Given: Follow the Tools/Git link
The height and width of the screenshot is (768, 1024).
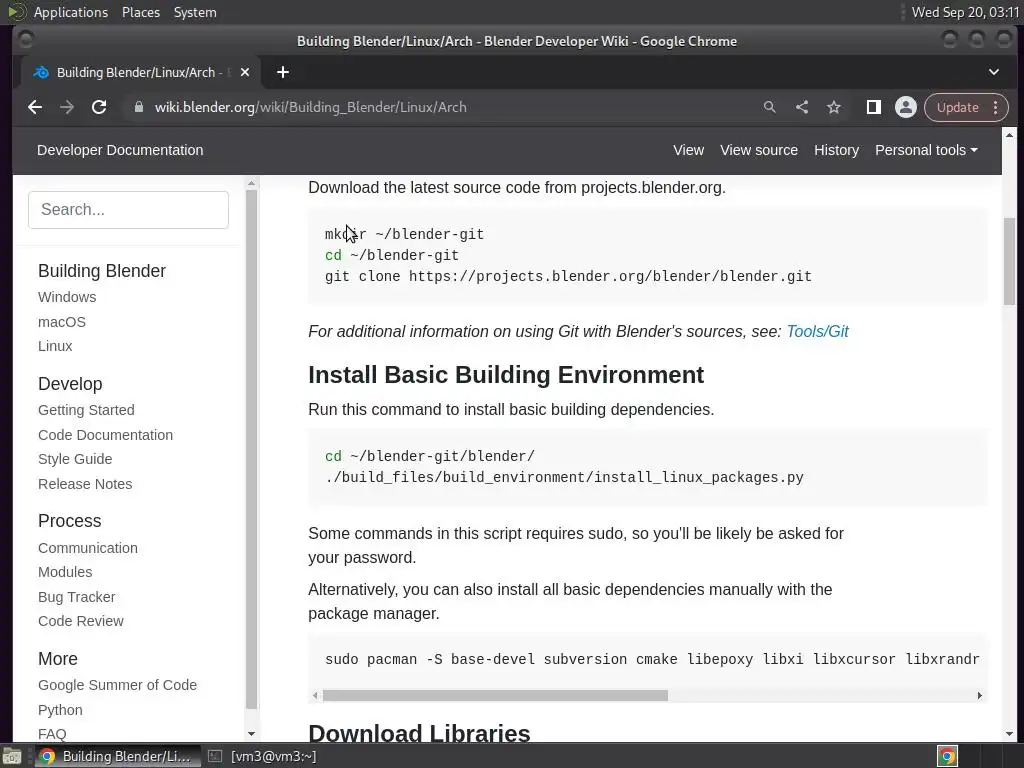Looking at the screenshot, I should coord(817,332).
